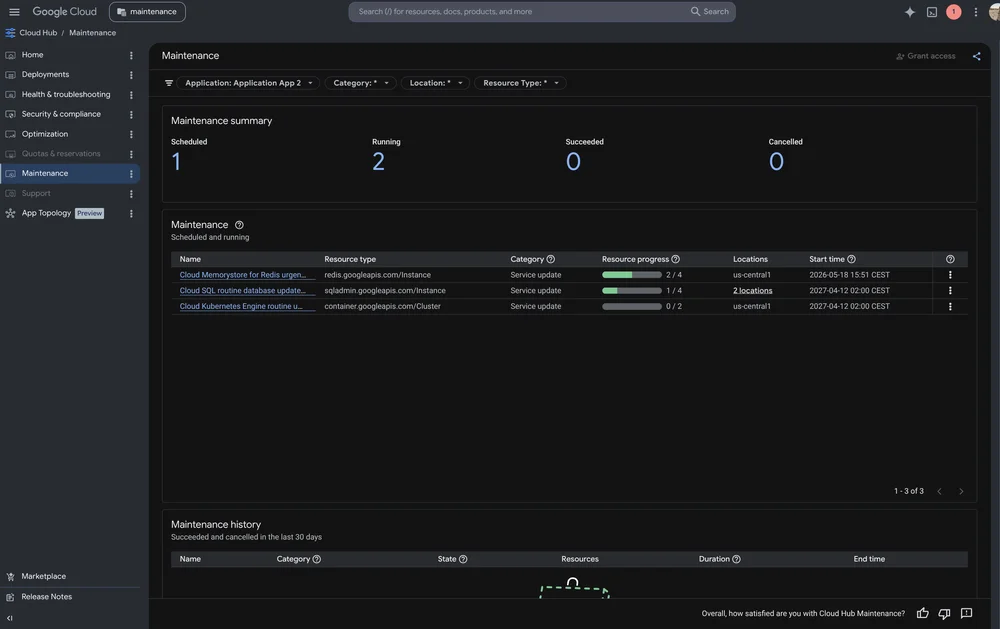
Task: Click the share icon beside Grant access
Action: [x=976, y=56]
